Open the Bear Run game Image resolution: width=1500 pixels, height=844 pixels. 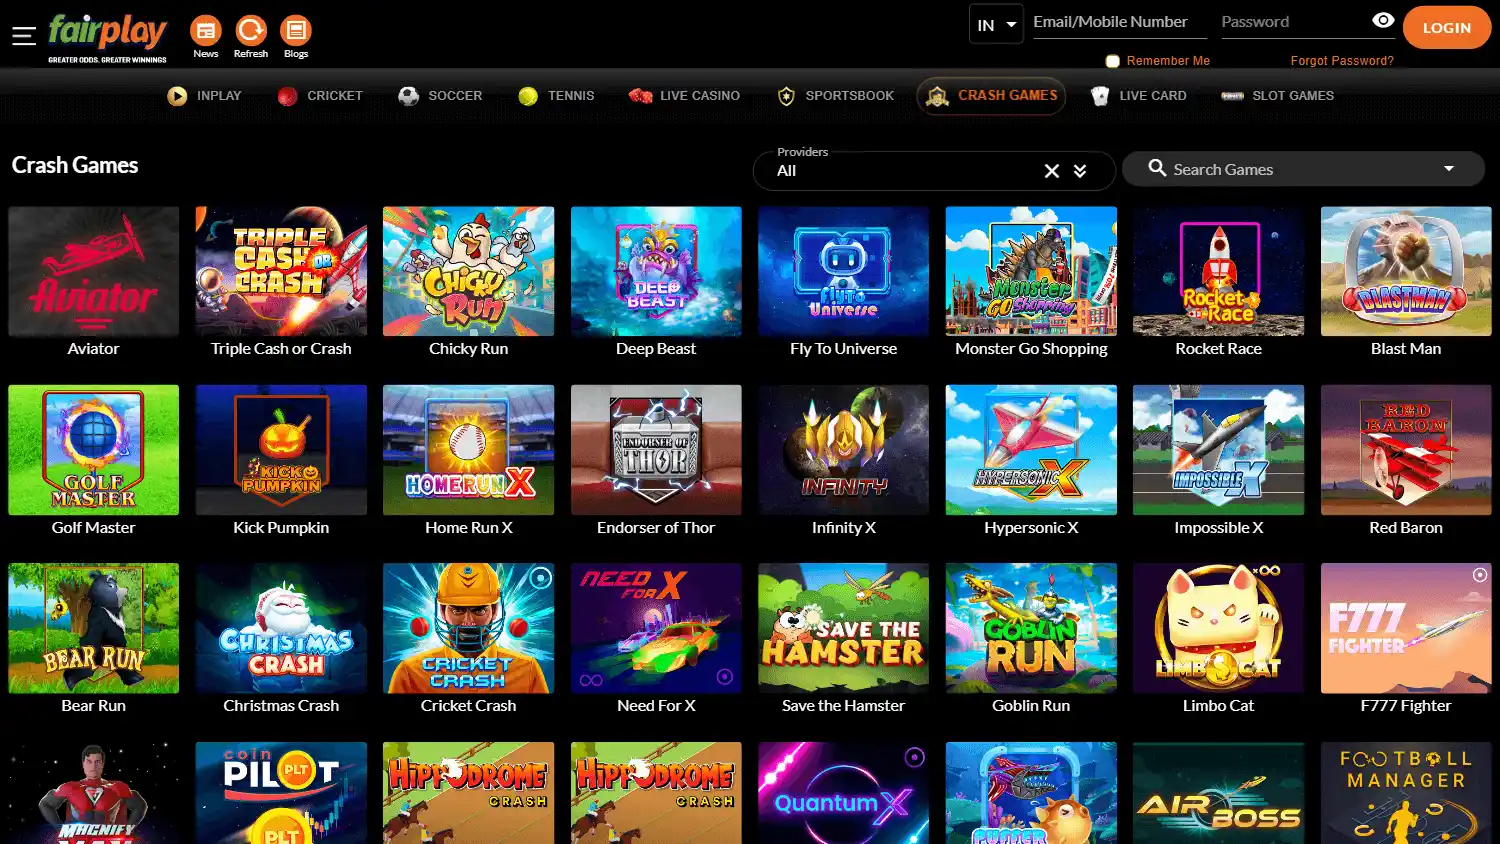coord(93,628)
